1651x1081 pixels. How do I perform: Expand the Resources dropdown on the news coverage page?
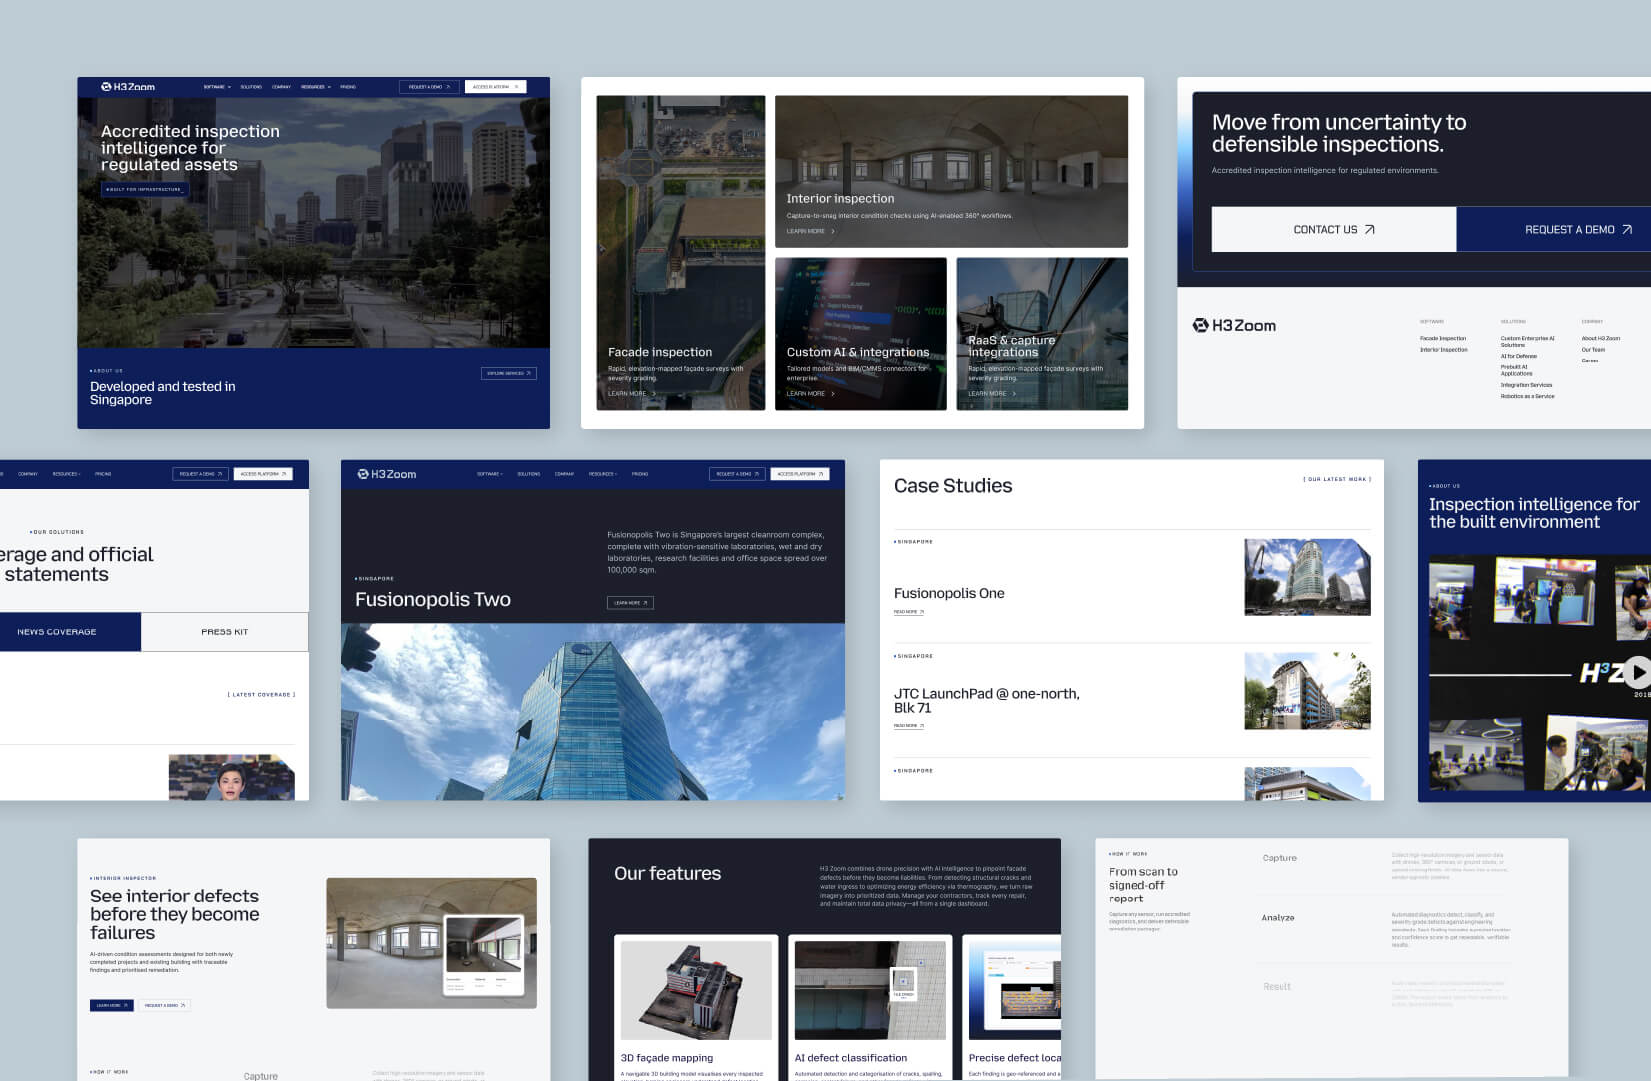pos(67,474)
